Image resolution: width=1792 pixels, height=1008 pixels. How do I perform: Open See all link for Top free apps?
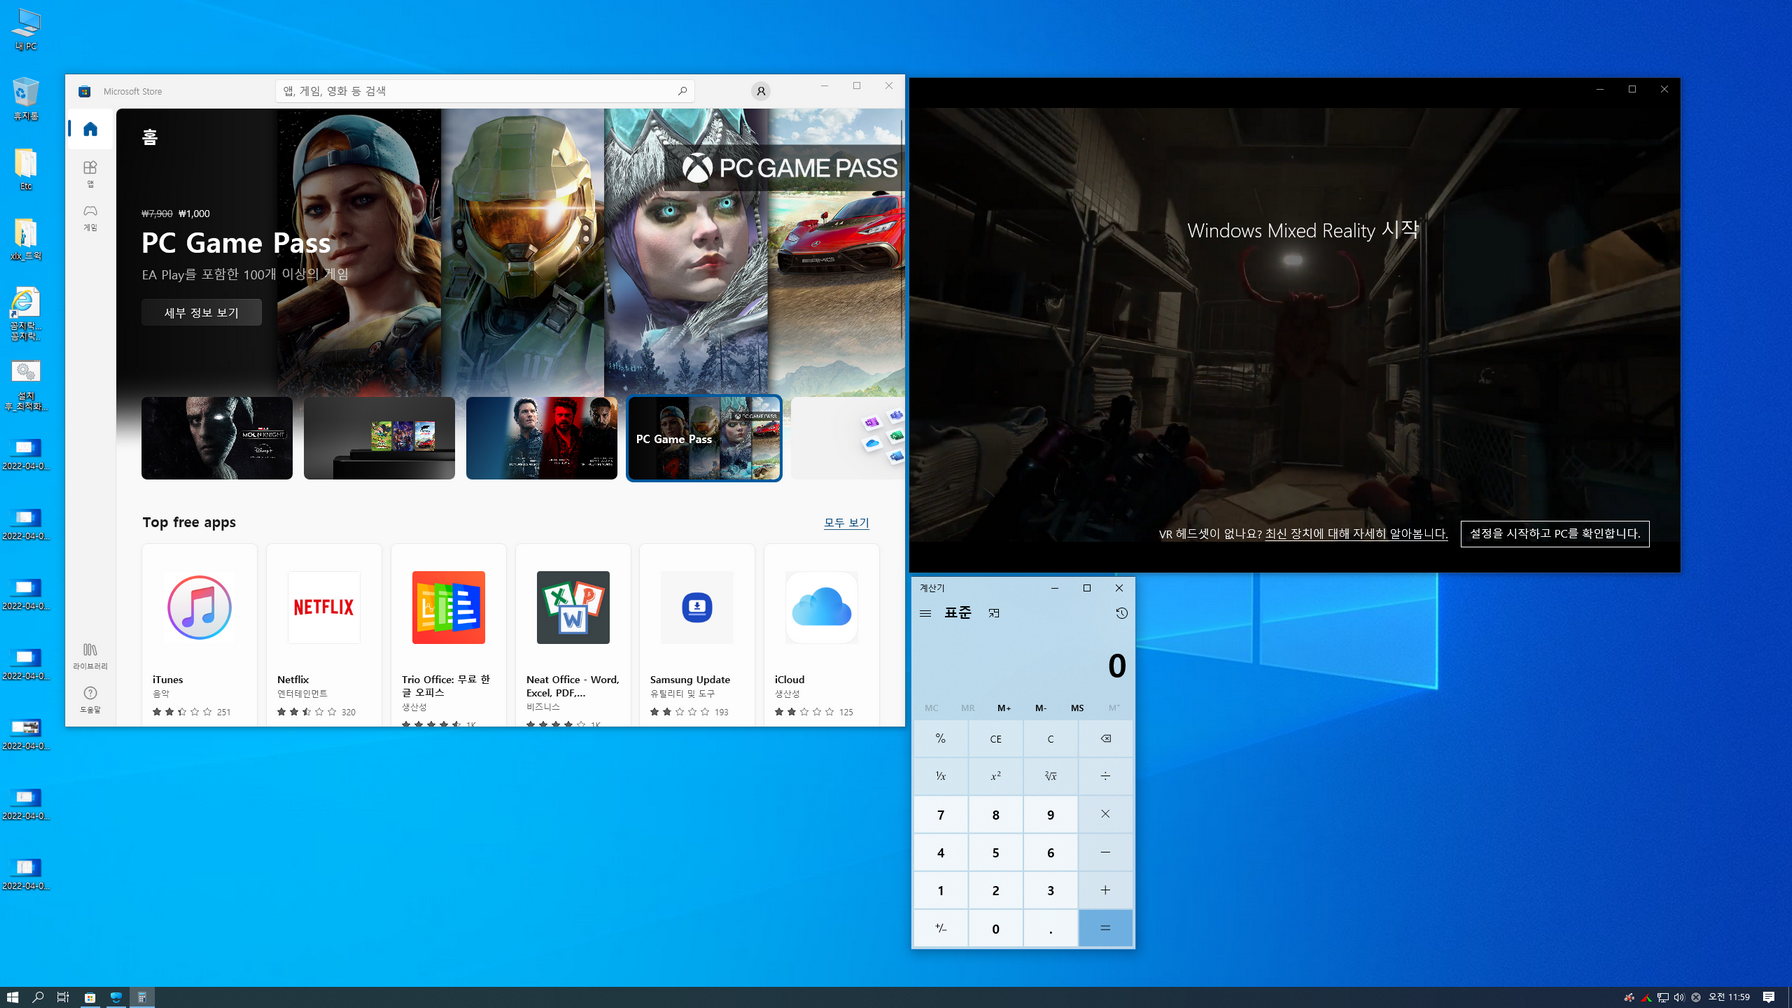point(846,523)
